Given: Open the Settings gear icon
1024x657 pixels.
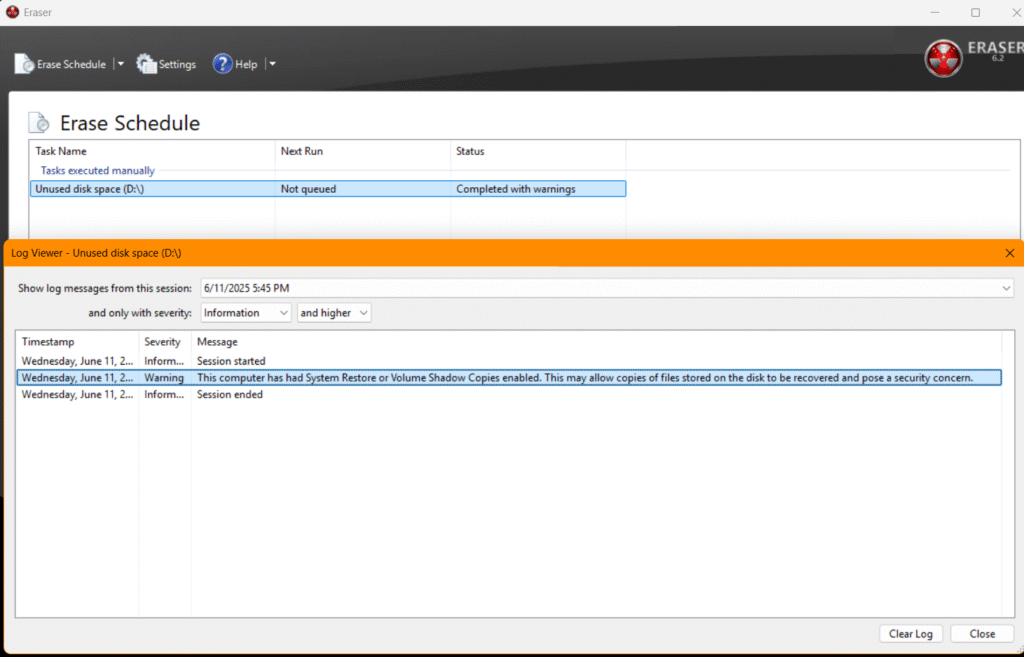Looking at the screenshot, I should (x=146, y=64).
